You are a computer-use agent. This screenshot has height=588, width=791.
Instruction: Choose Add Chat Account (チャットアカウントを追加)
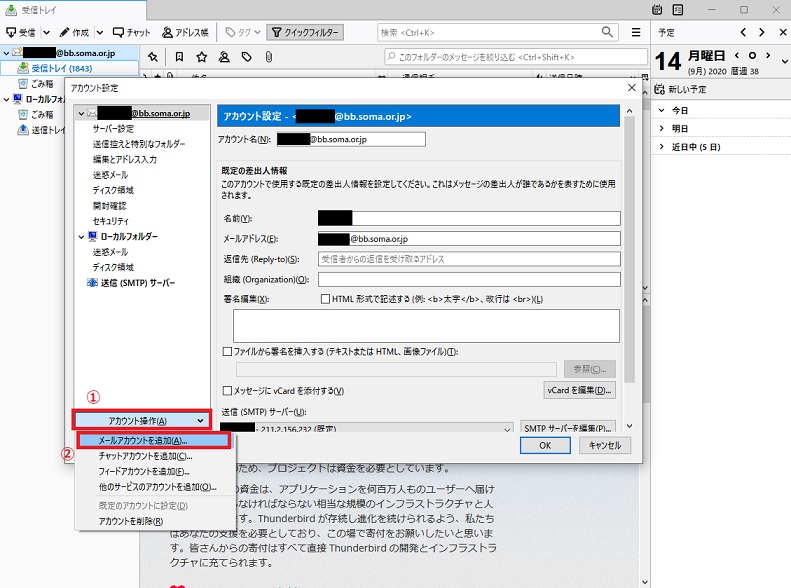pos(145,456)
